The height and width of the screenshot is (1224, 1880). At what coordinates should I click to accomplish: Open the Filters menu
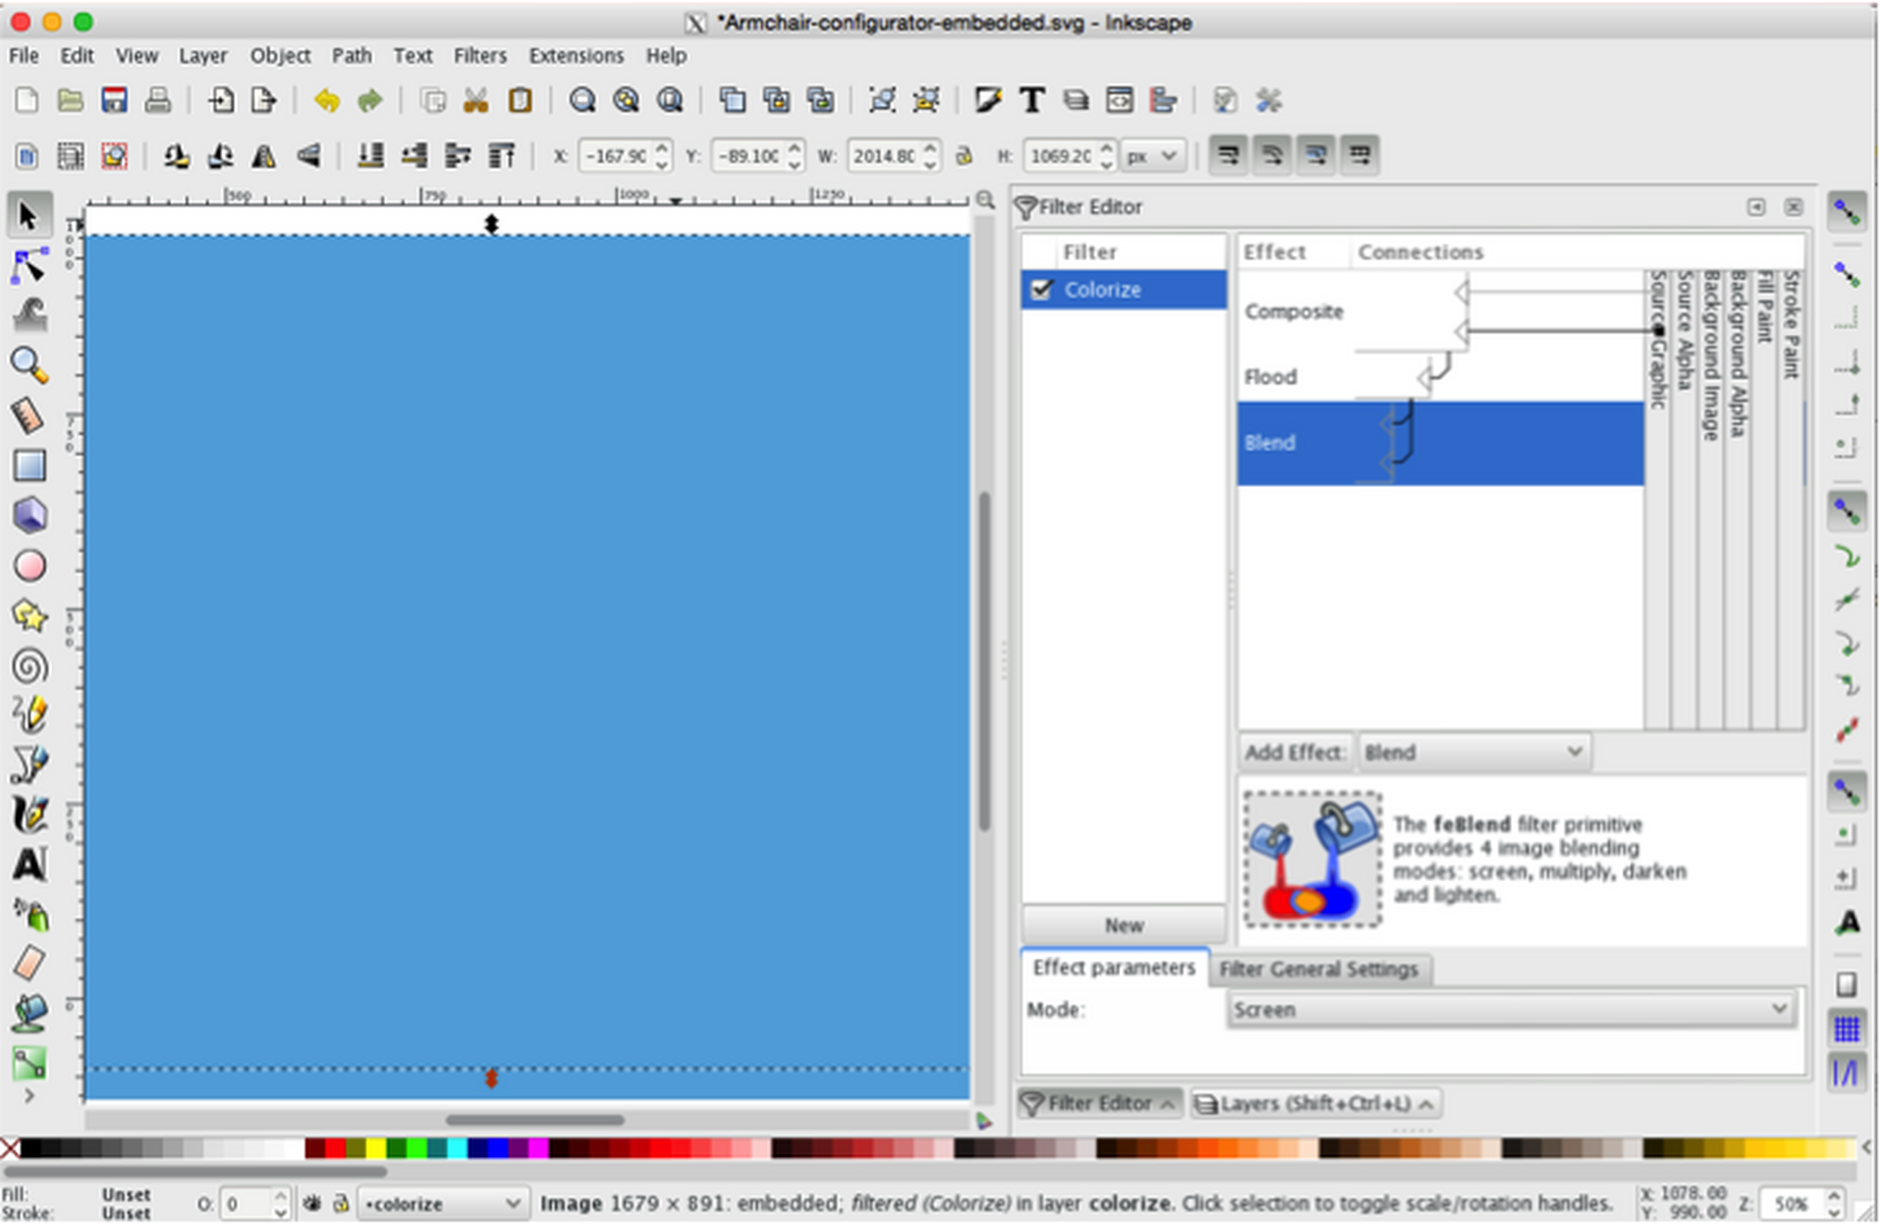point(480,56)
